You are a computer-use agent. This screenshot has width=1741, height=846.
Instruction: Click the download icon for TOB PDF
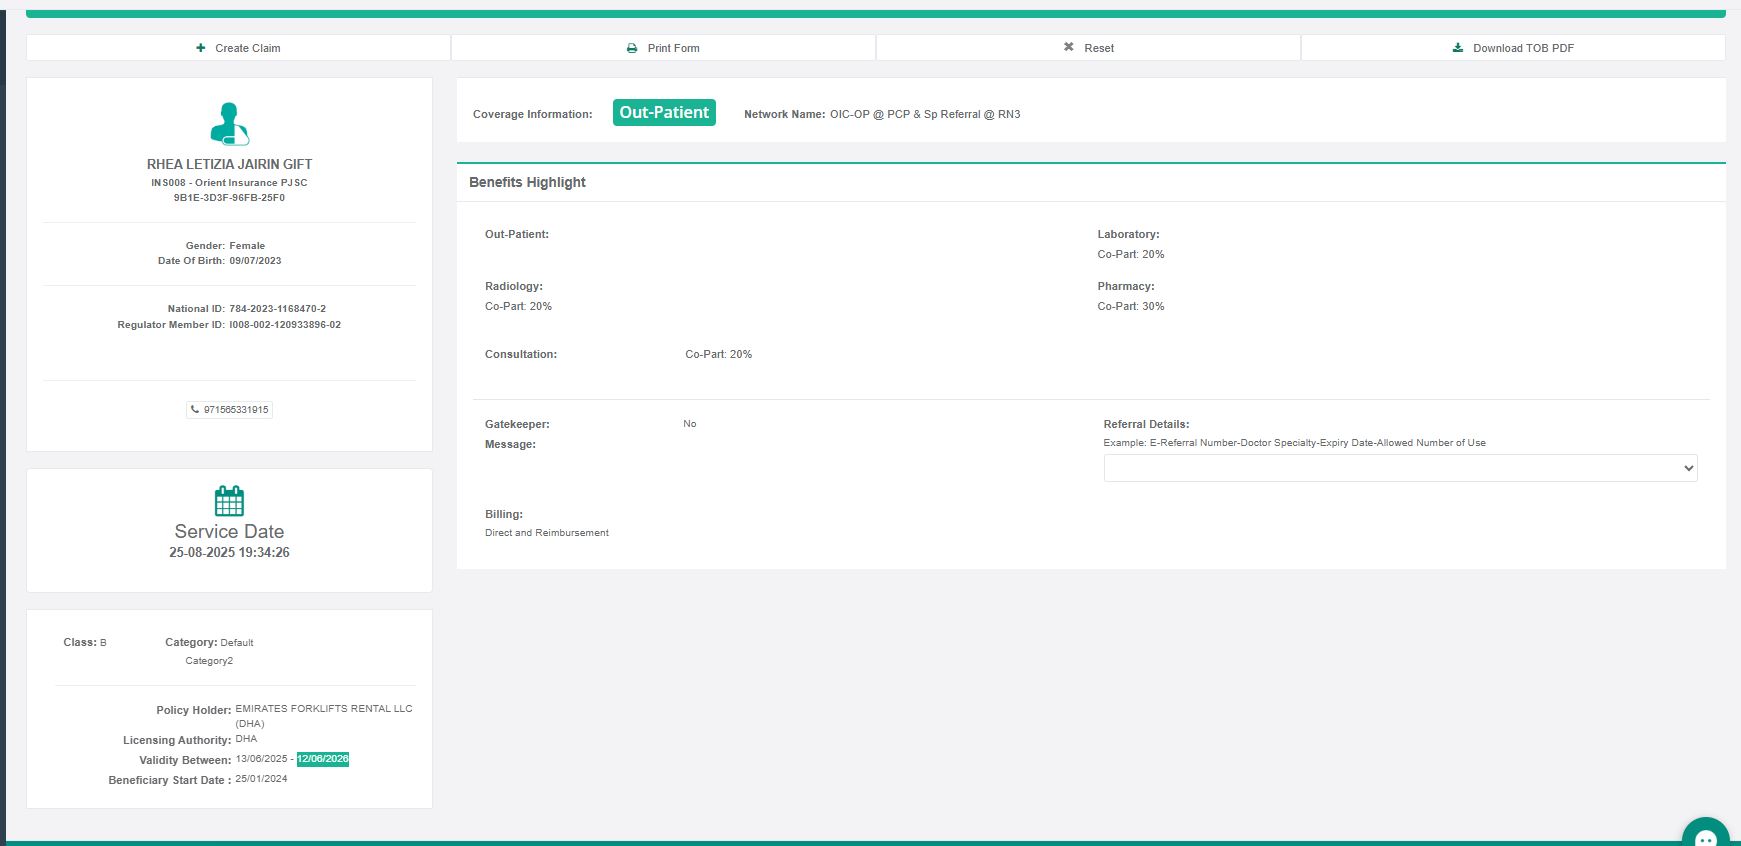point(1458,47)
